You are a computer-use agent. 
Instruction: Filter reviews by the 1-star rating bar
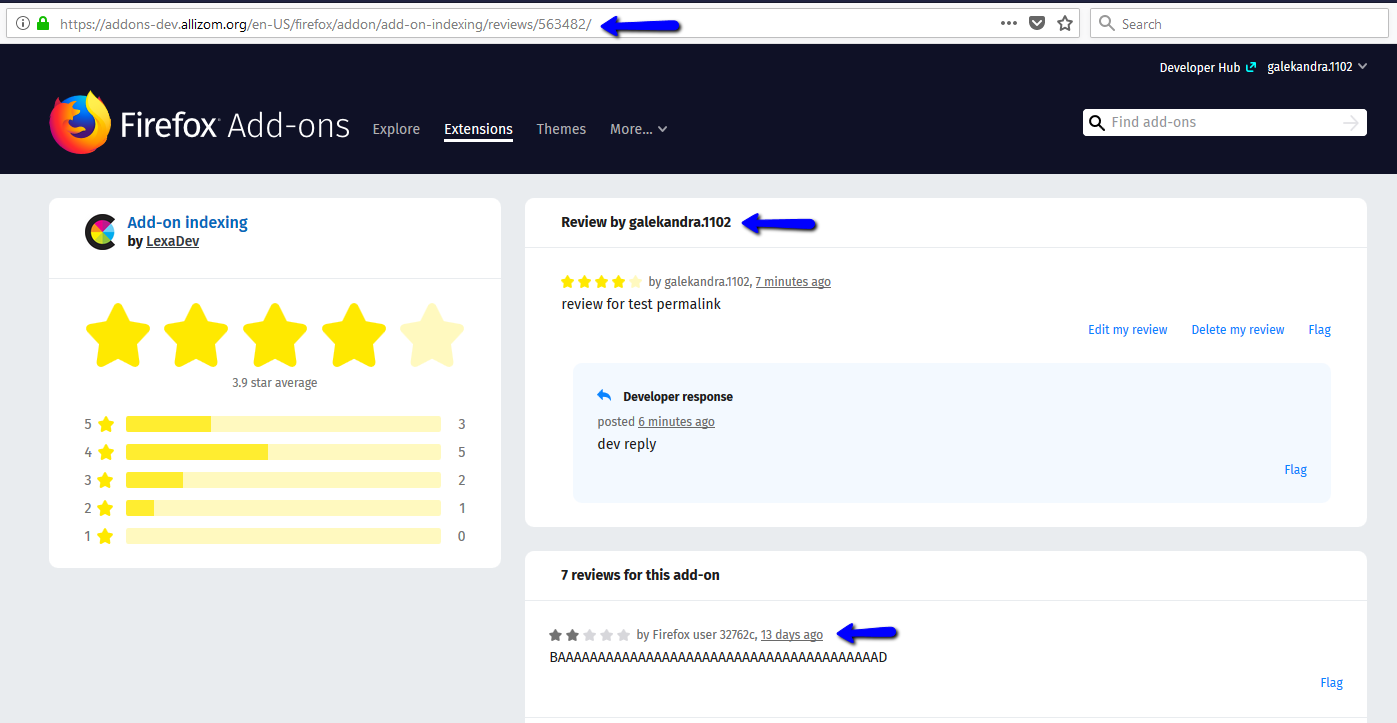[283, 536]
